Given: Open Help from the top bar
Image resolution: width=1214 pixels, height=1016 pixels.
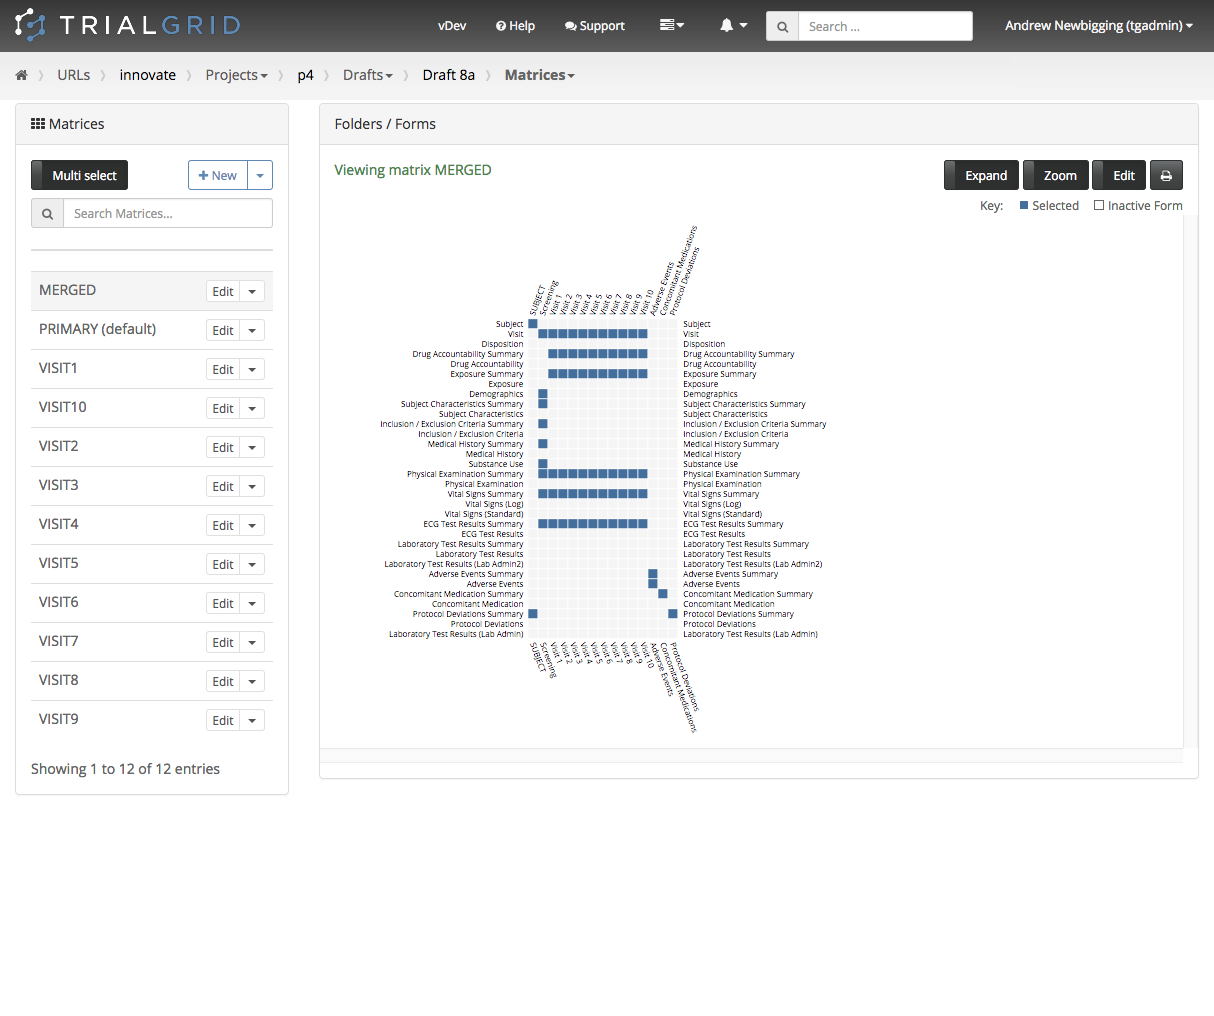Looking at the screenshot, I should pos(515,26).
